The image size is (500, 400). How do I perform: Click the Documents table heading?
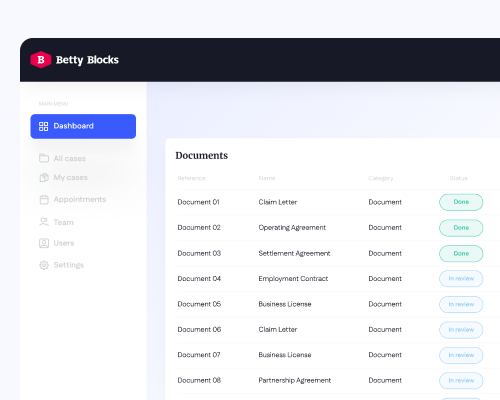[x=202, y=155]
